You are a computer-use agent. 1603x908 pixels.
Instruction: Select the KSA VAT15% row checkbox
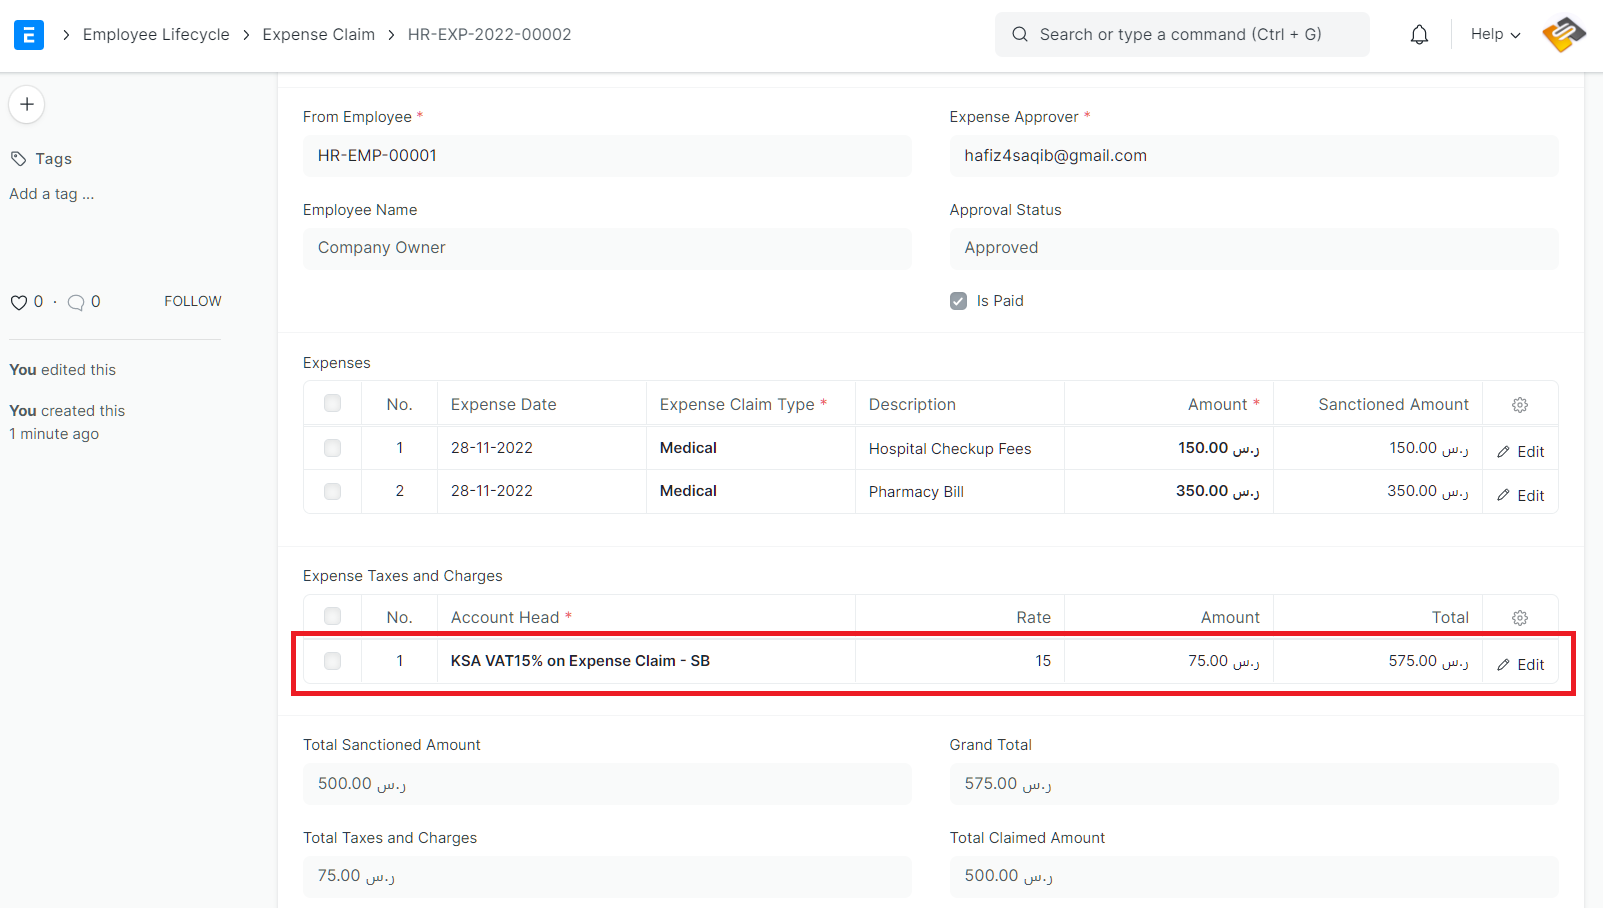point(332,661)
